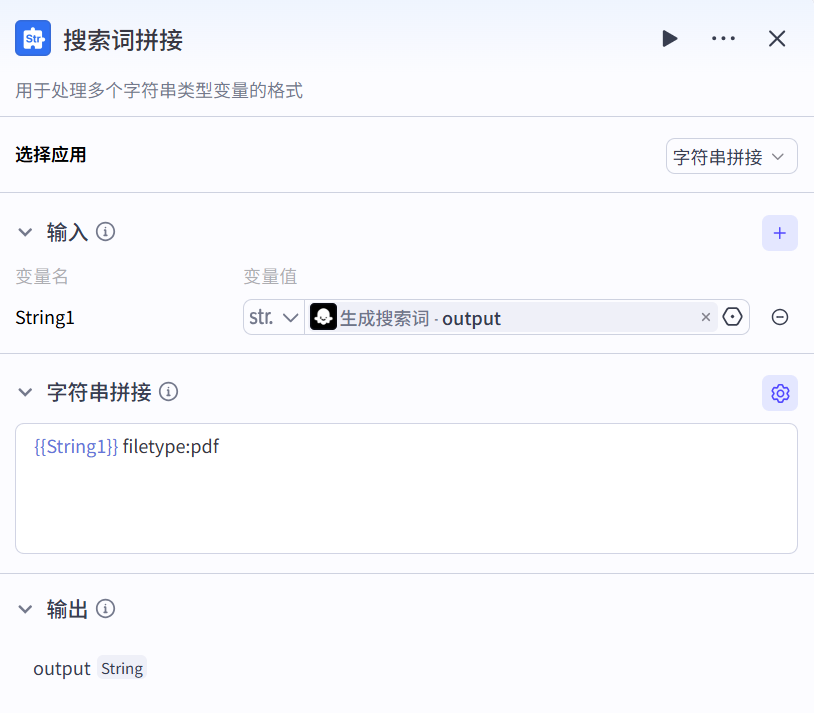Collapse the 输出 section
This screenshot has height=713, width=814.
click(x=26, y=609)
